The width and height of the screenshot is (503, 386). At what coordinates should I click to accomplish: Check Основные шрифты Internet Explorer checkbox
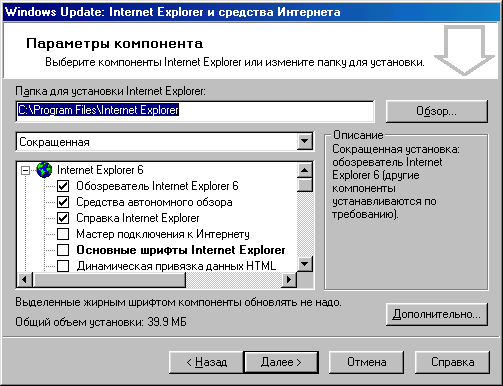tap(63, 250)
